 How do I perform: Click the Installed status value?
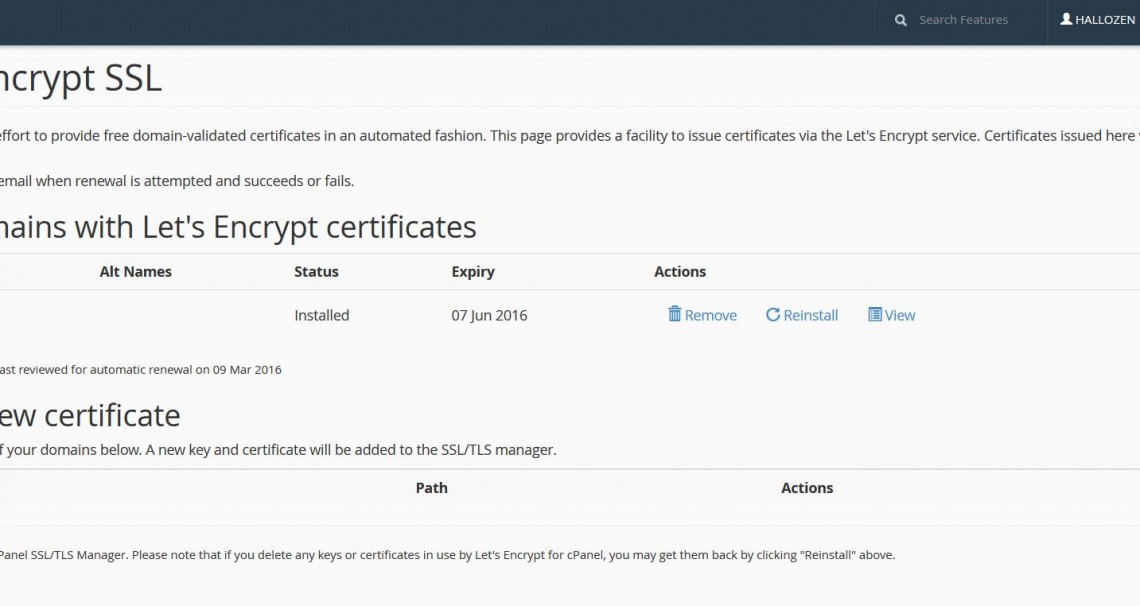click(x=321, y=315)
